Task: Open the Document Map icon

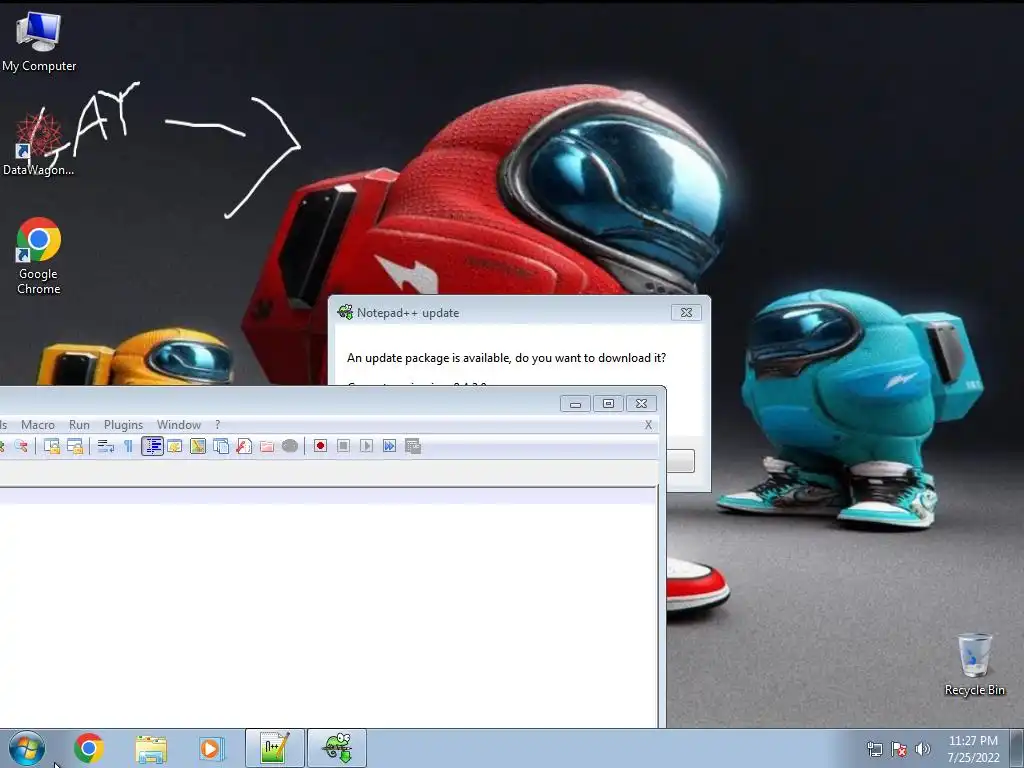Action: (x=198, y=446)
